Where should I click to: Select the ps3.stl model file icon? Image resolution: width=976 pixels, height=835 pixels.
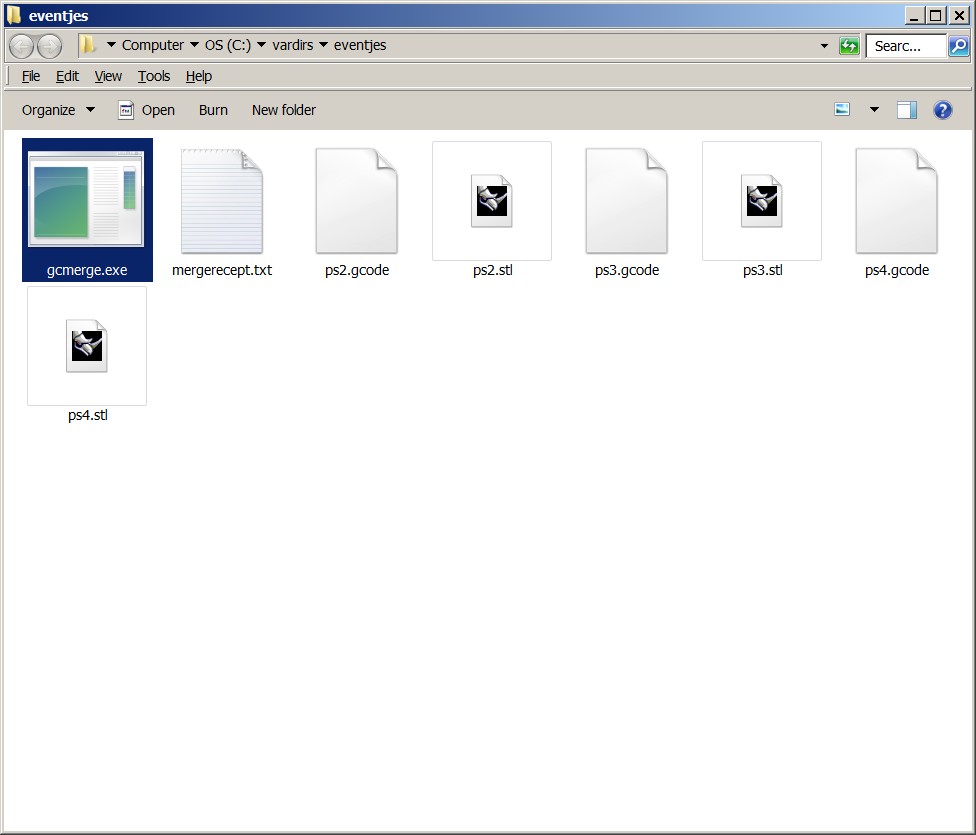point(762,200)
